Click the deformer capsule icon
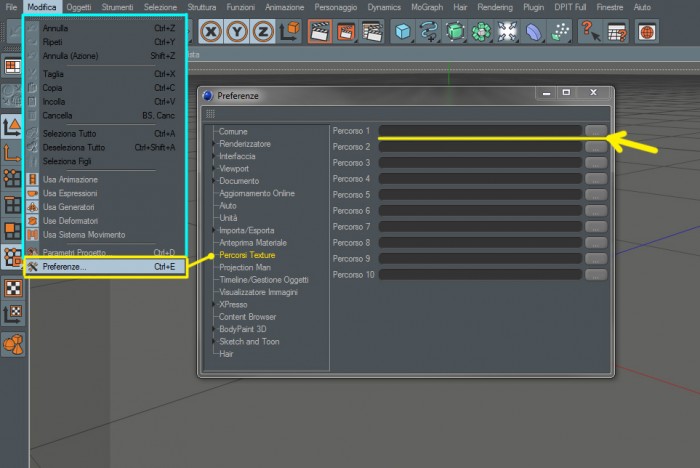 click(533, 32)
